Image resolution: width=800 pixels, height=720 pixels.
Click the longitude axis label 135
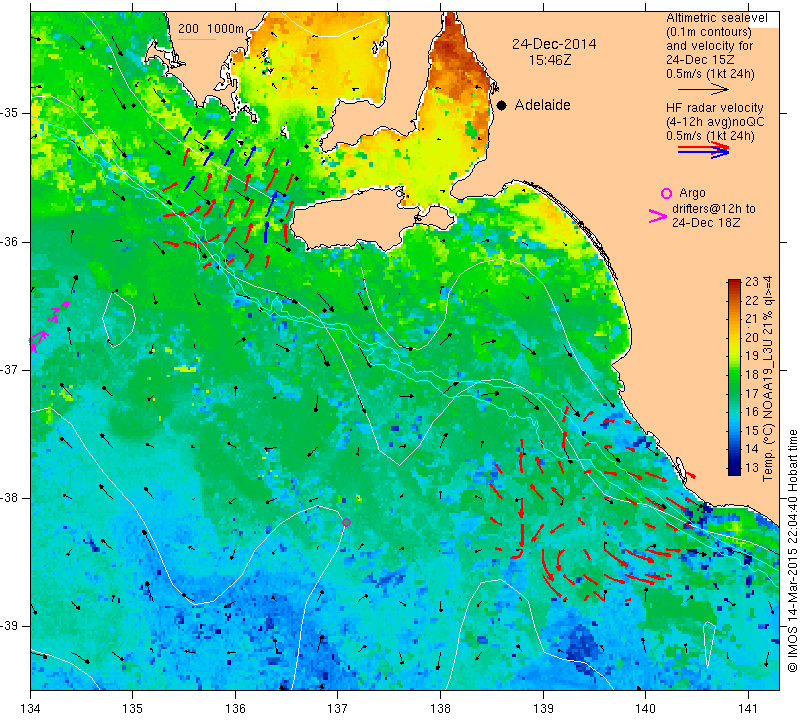(x=133, y=709)
